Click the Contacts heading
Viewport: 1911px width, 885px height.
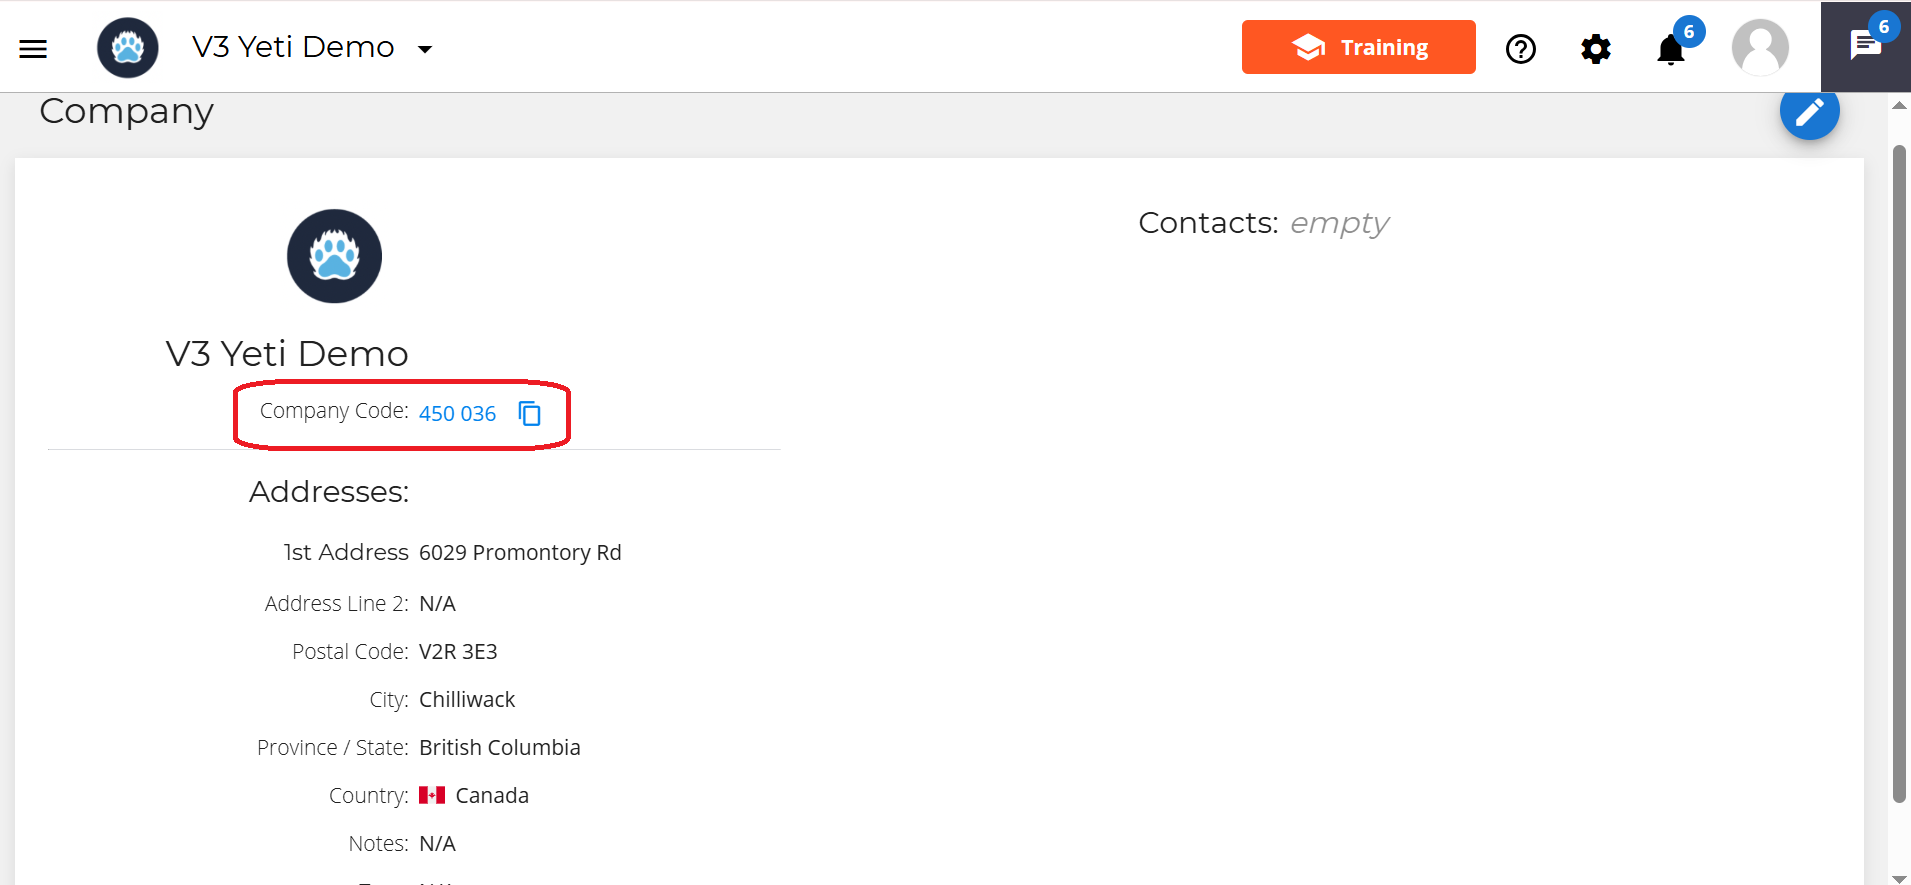coord(1208,223)
